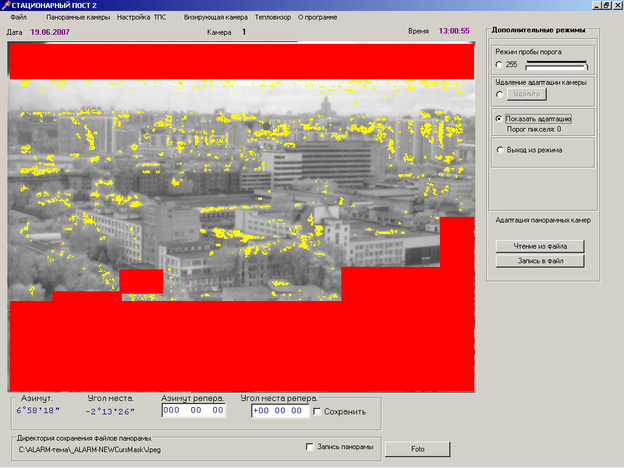624x468 pixels.
Task: Select the Показать адаптацию radio option
Action: (500, 118)
